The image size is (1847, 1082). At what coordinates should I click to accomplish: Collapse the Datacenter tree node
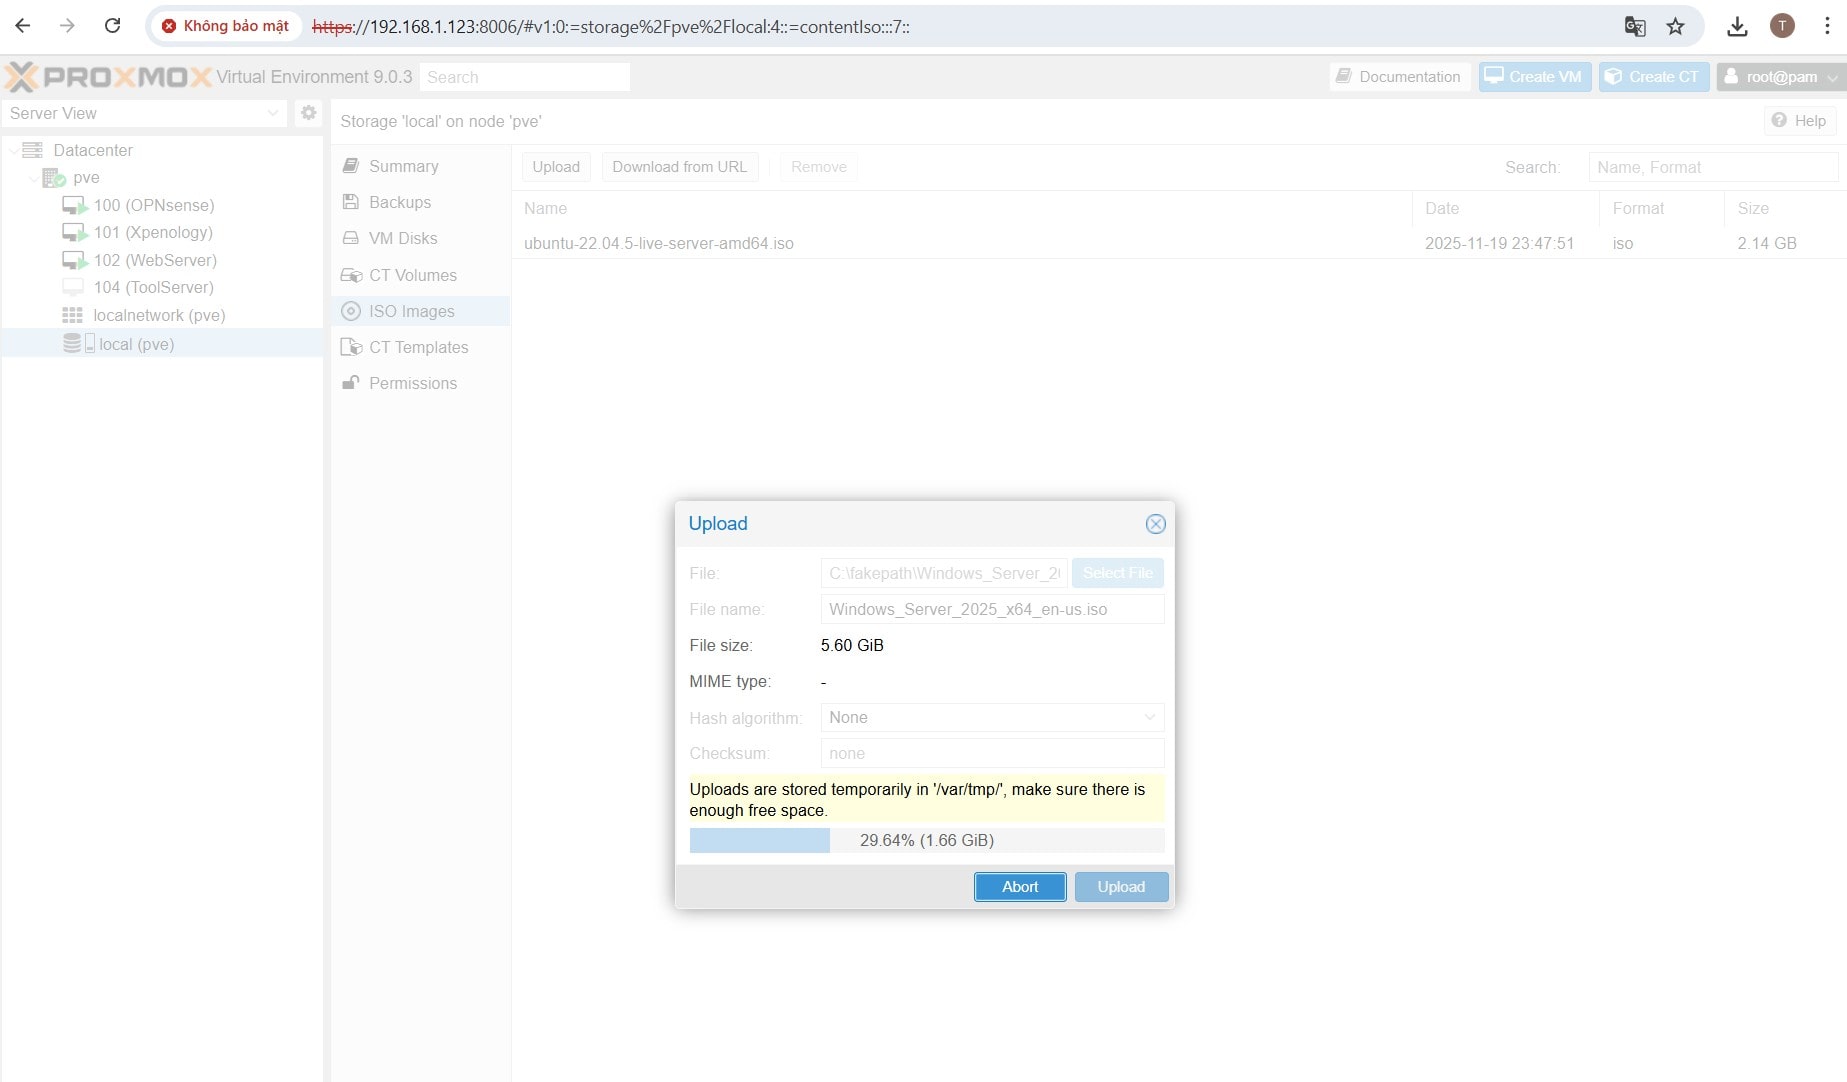[x=14, y=150]
